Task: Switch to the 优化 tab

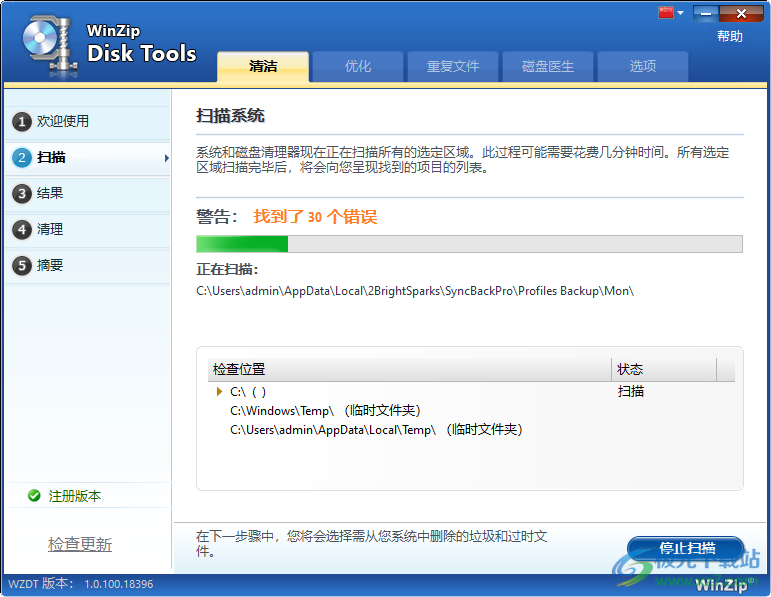Action: [x=358, y=66]
